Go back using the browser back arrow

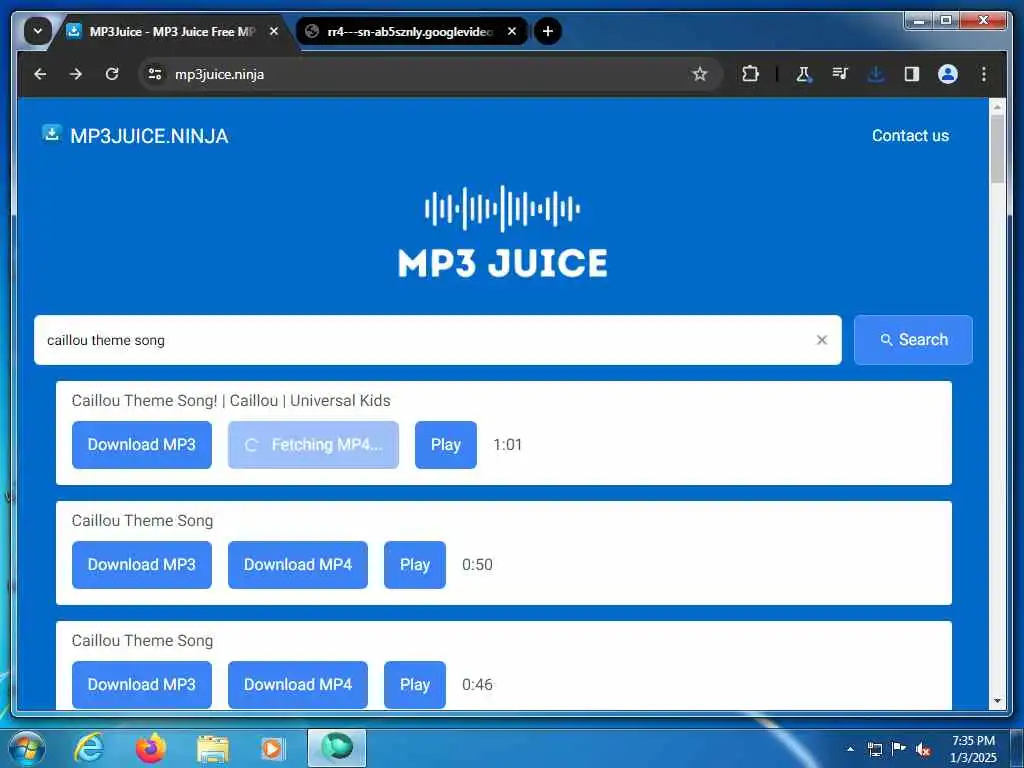click(40, 74)
